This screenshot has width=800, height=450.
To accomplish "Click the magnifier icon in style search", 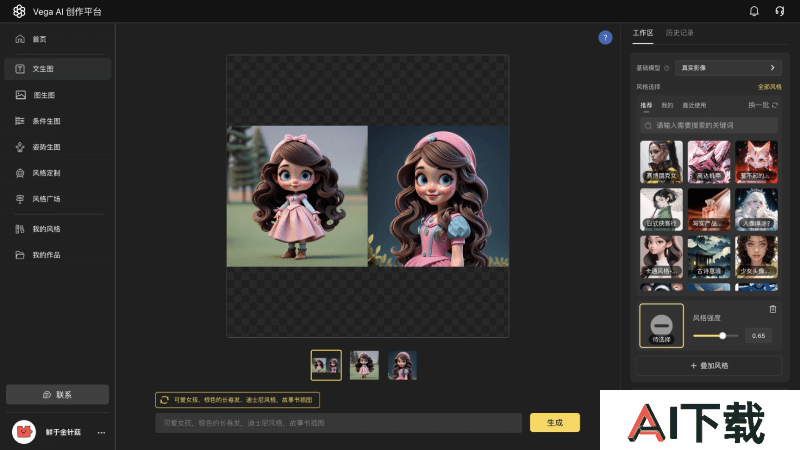I will (x=648, y=126).
